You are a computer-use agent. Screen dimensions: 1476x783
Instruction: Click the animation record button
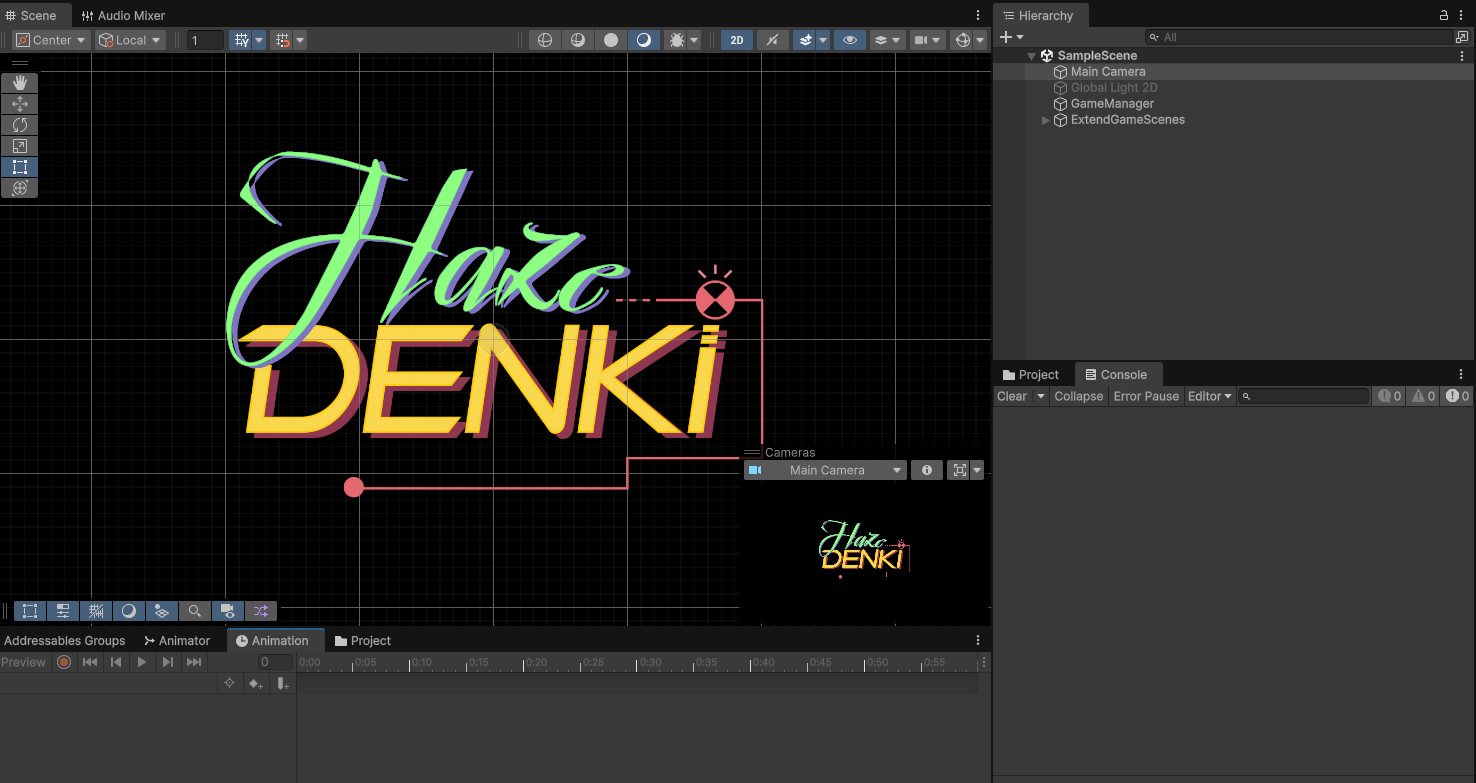(64, 662)
